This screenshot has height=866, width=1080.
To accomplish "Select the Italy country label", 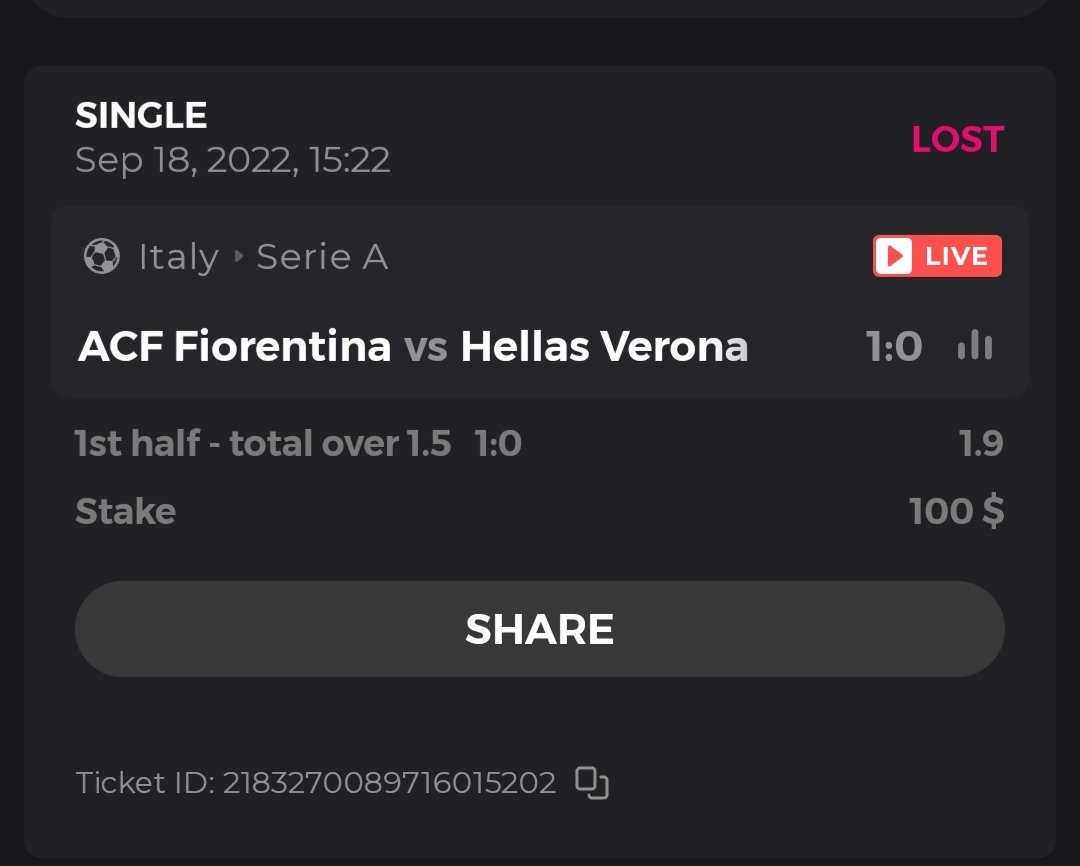I will point(178,257).
